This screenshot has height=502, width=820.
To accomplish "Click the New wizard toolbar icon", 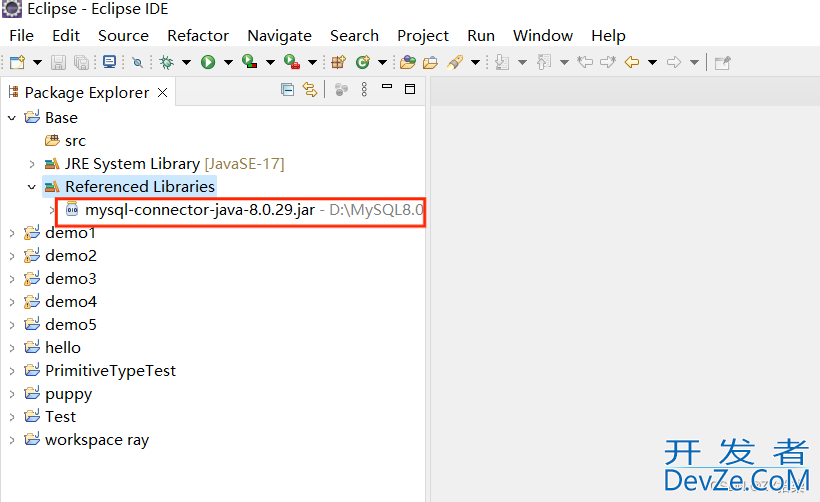I will (x=17, y=62).
